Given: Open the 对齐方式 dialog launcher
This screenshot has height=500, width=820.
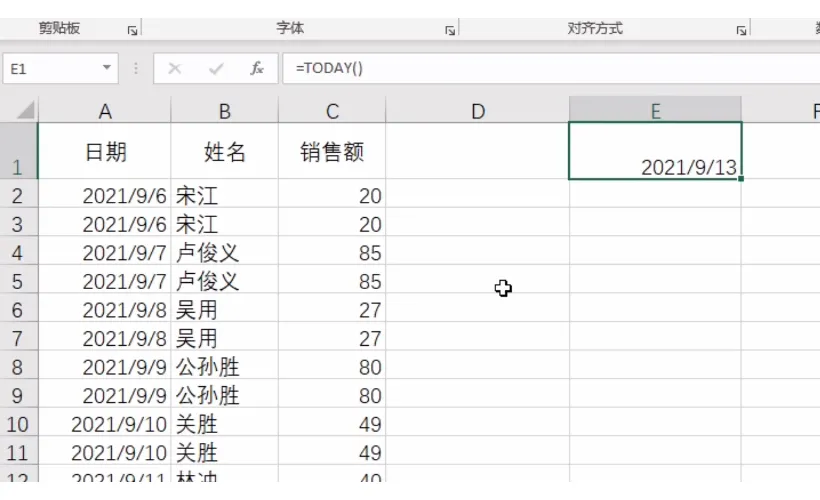Looking at the screenshot, I should [x=741, y=30].
